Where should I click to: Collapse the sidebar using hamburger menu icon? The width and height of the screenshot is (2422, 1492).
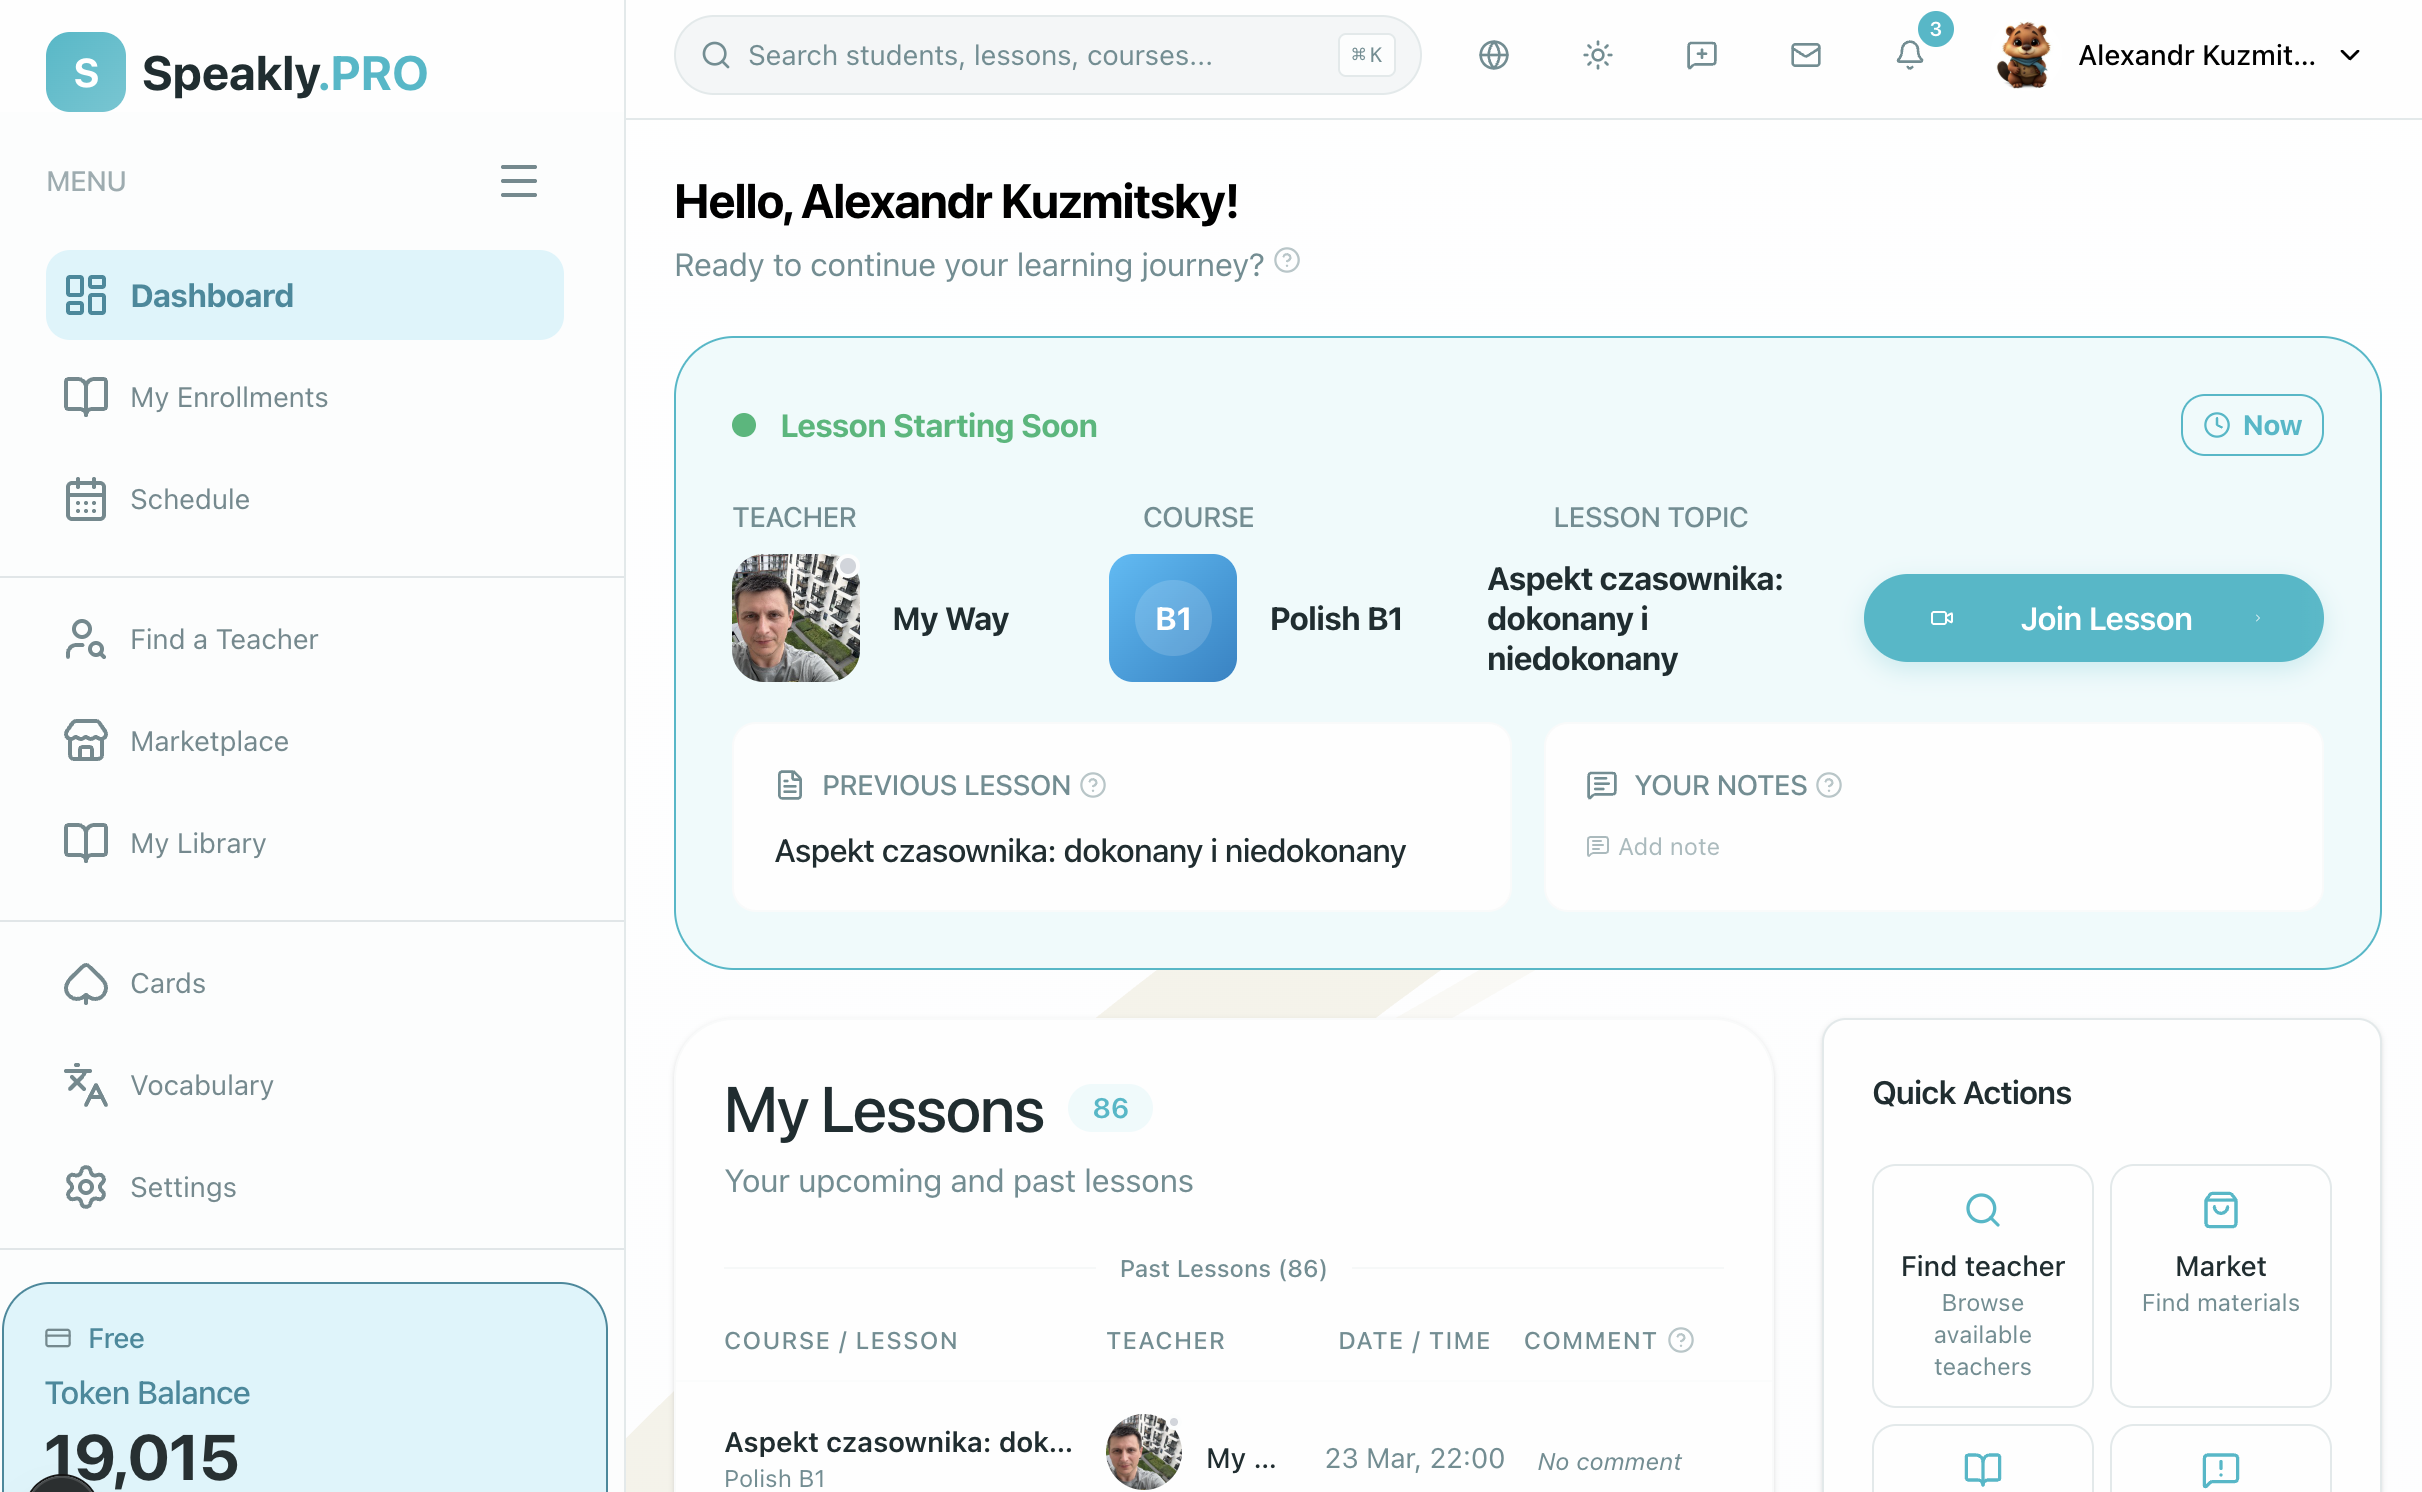click(x=518, y=181)
